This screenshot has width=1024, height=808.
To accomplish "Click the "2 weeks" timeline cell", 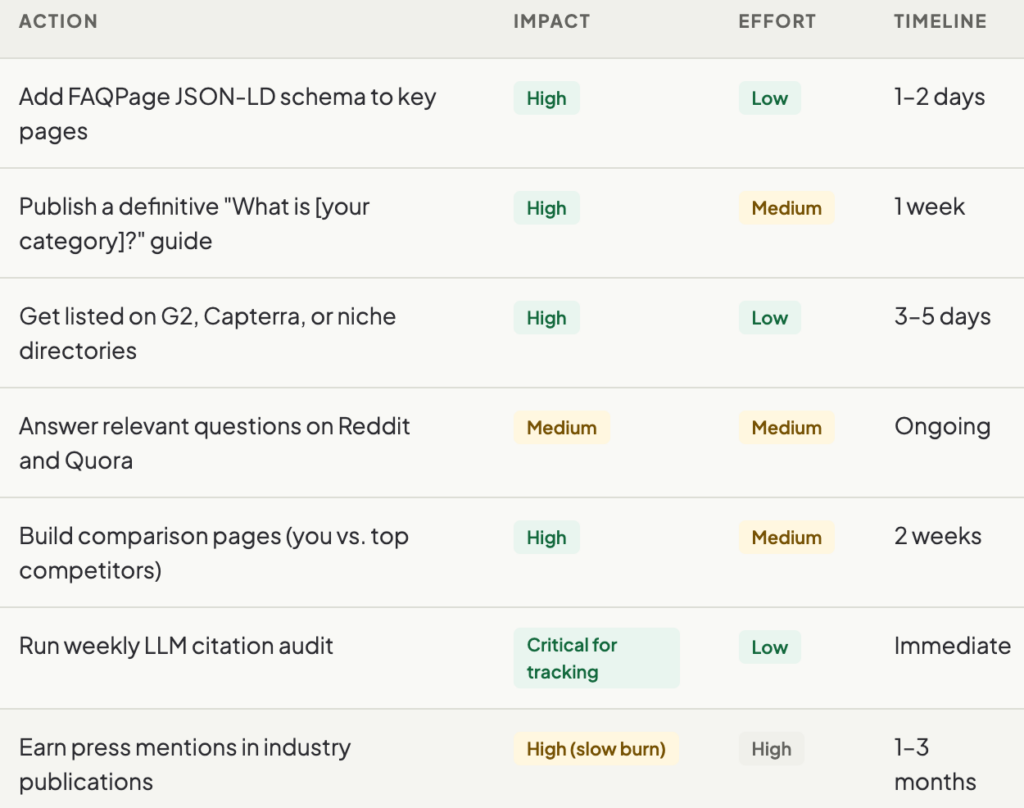I will pos(938,536).
